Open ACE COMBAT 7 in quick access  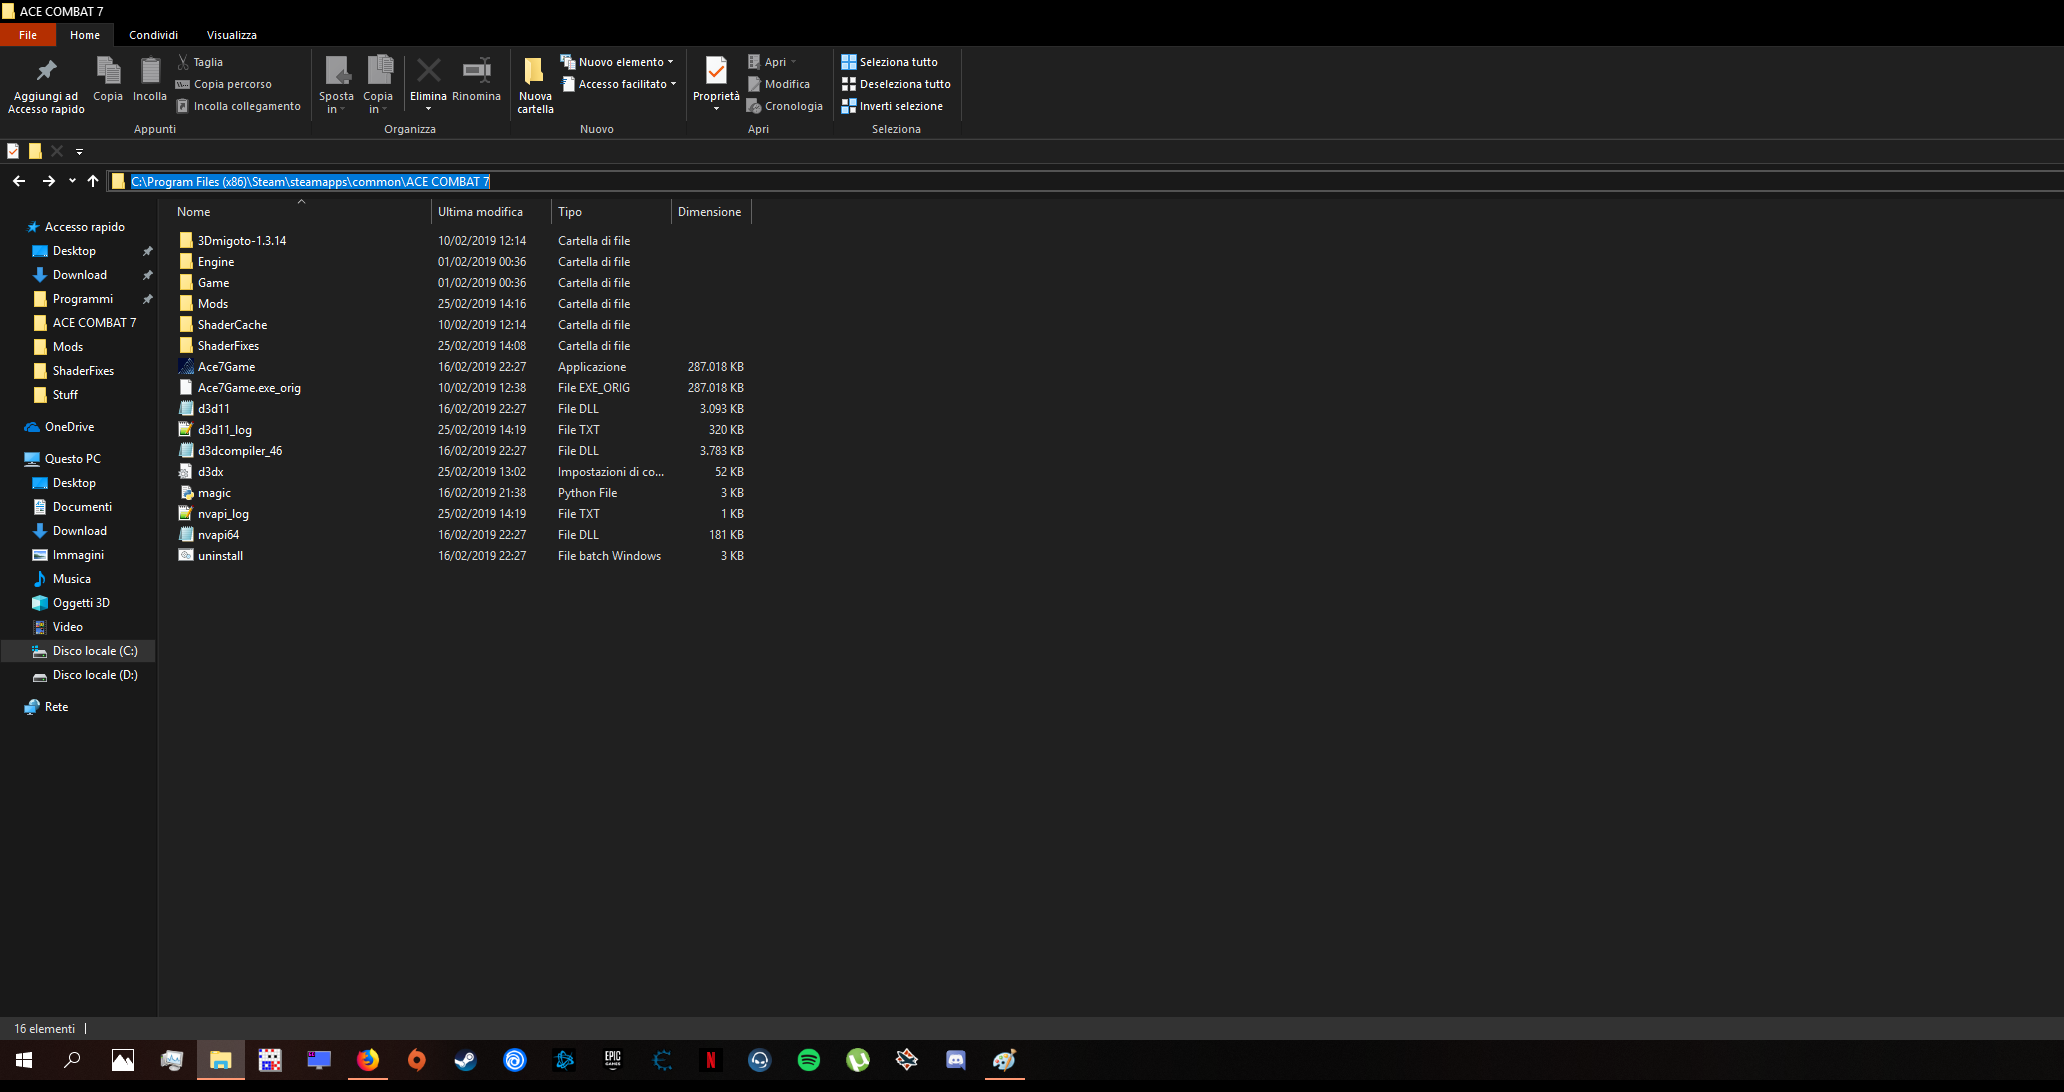coord(94,323)
